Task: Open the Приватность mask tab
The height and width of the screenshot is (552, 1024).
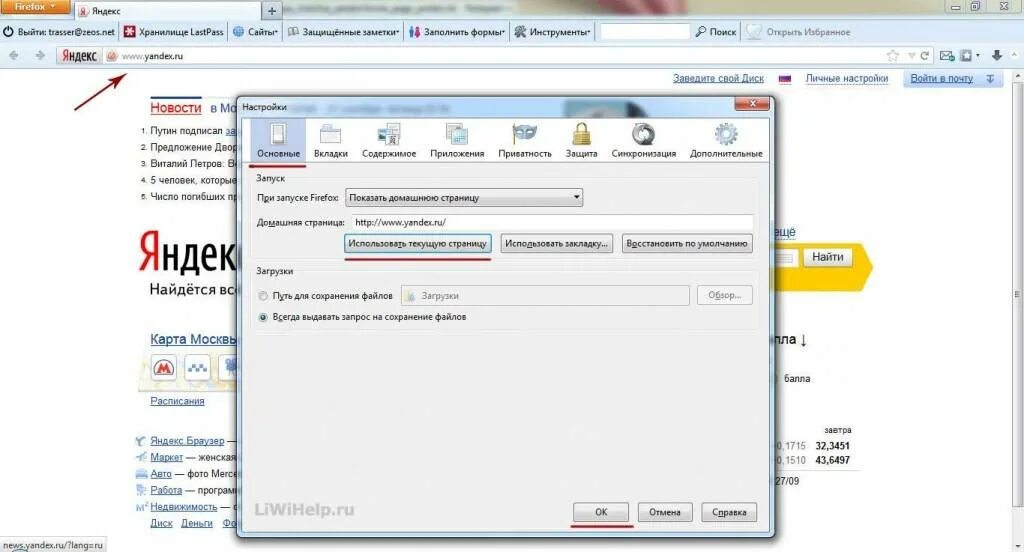Action: pyautogui.click(x=524, y=140)
